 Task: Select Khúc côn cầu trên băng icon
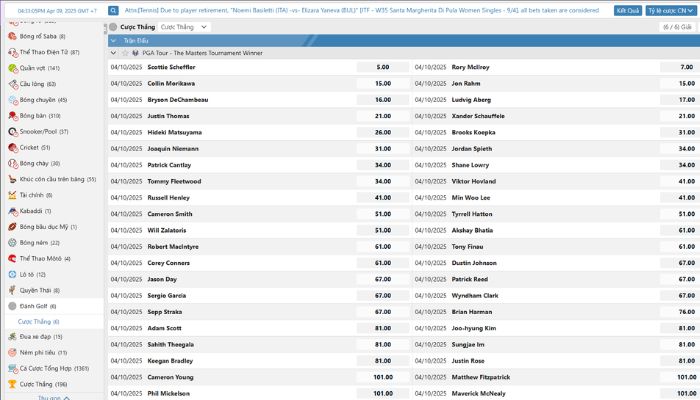pyautogui.click(x=12, y=179)
